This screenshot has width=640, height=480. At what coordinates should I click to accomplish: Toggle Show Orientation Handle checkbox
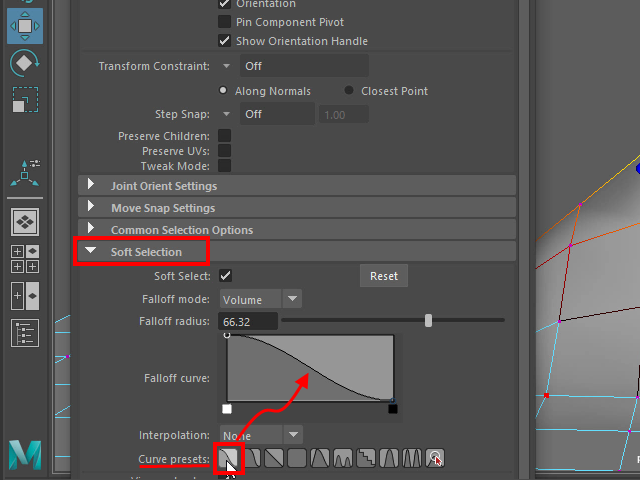pyautogui.click(x=224, y=41)
